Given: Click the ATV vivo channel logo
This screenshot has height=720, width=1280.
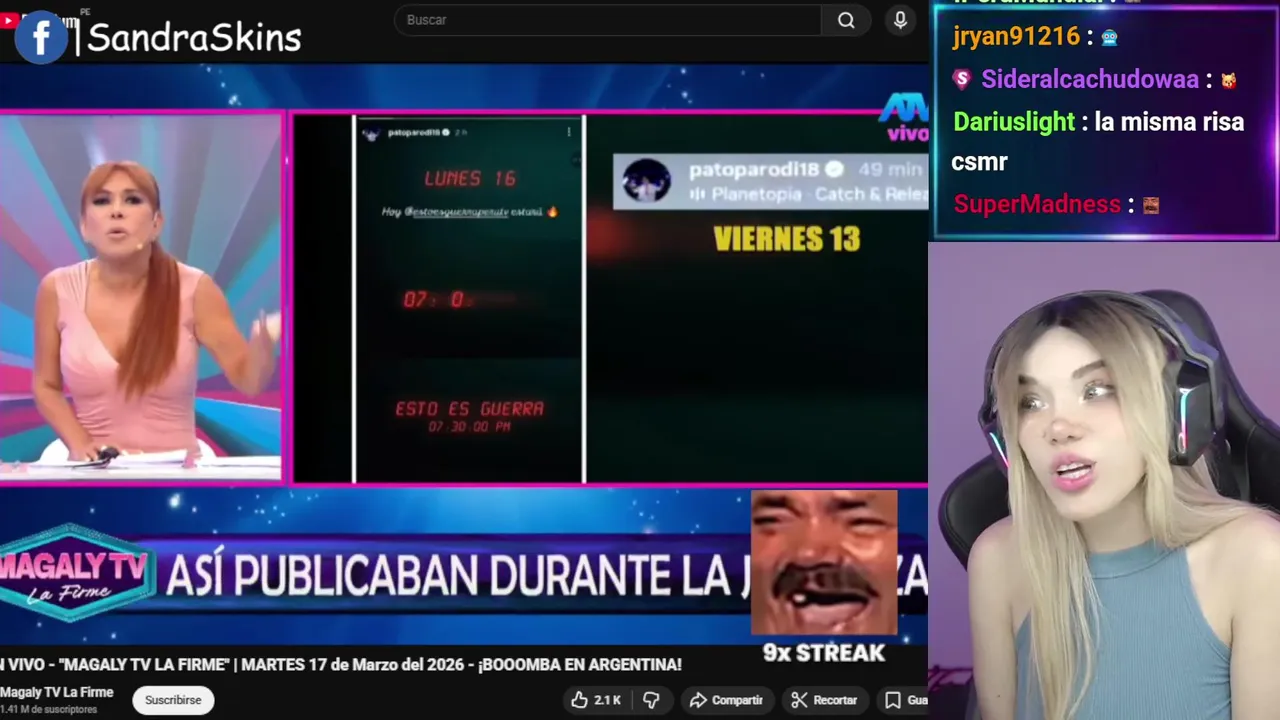Looking at the screenshot, I should [904, 118].
